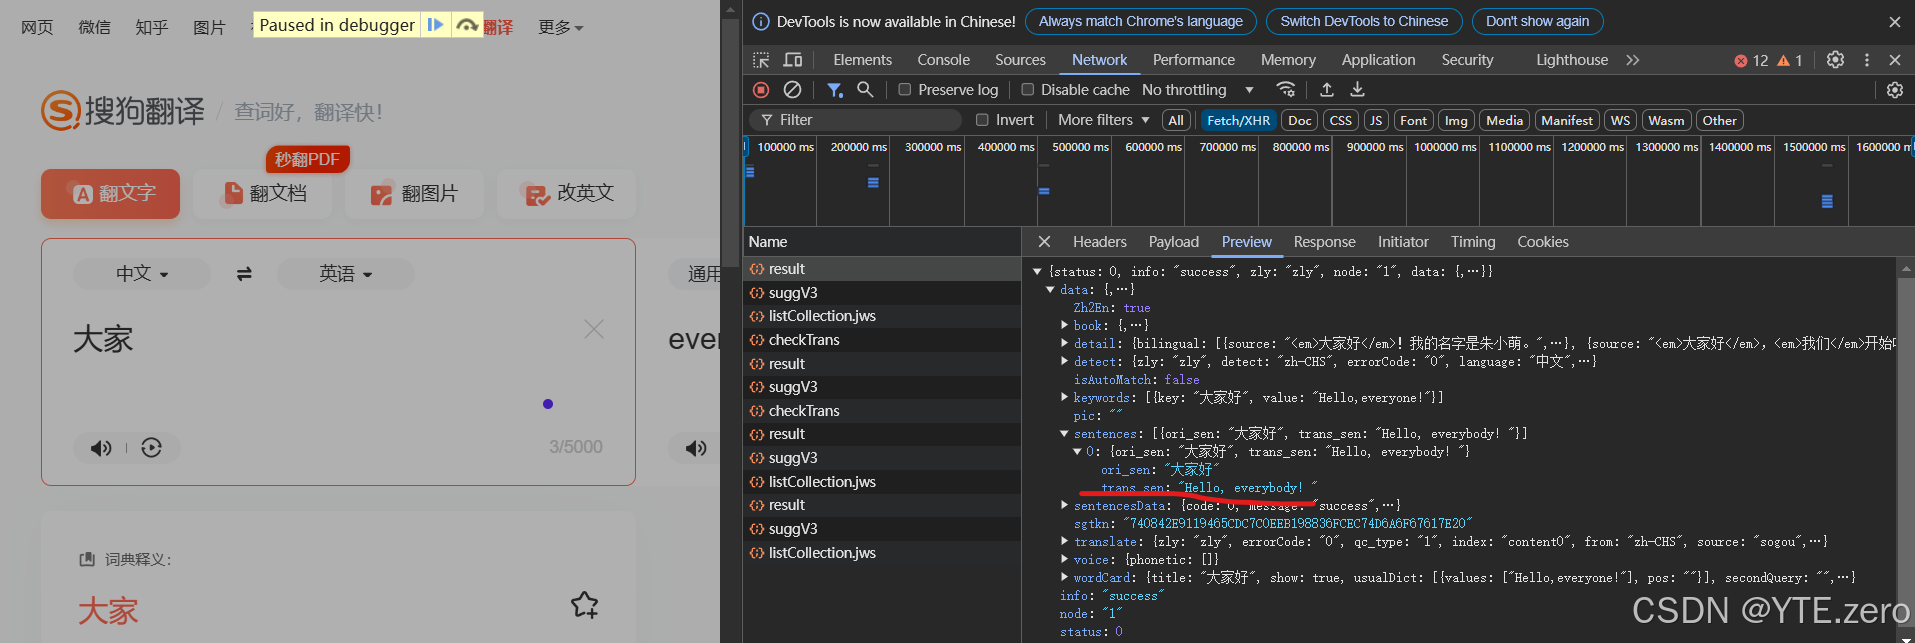Open DevTools settings gear
This screenshot has height=643, width=1915.
point(1835,60)
